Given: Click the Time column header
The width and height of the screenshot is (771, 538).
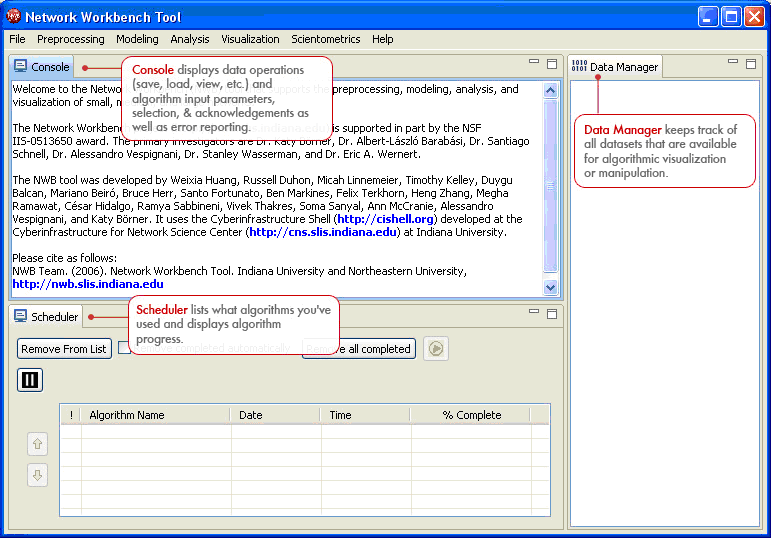Looking at the screenshot, I should click(x=365, y=415).
